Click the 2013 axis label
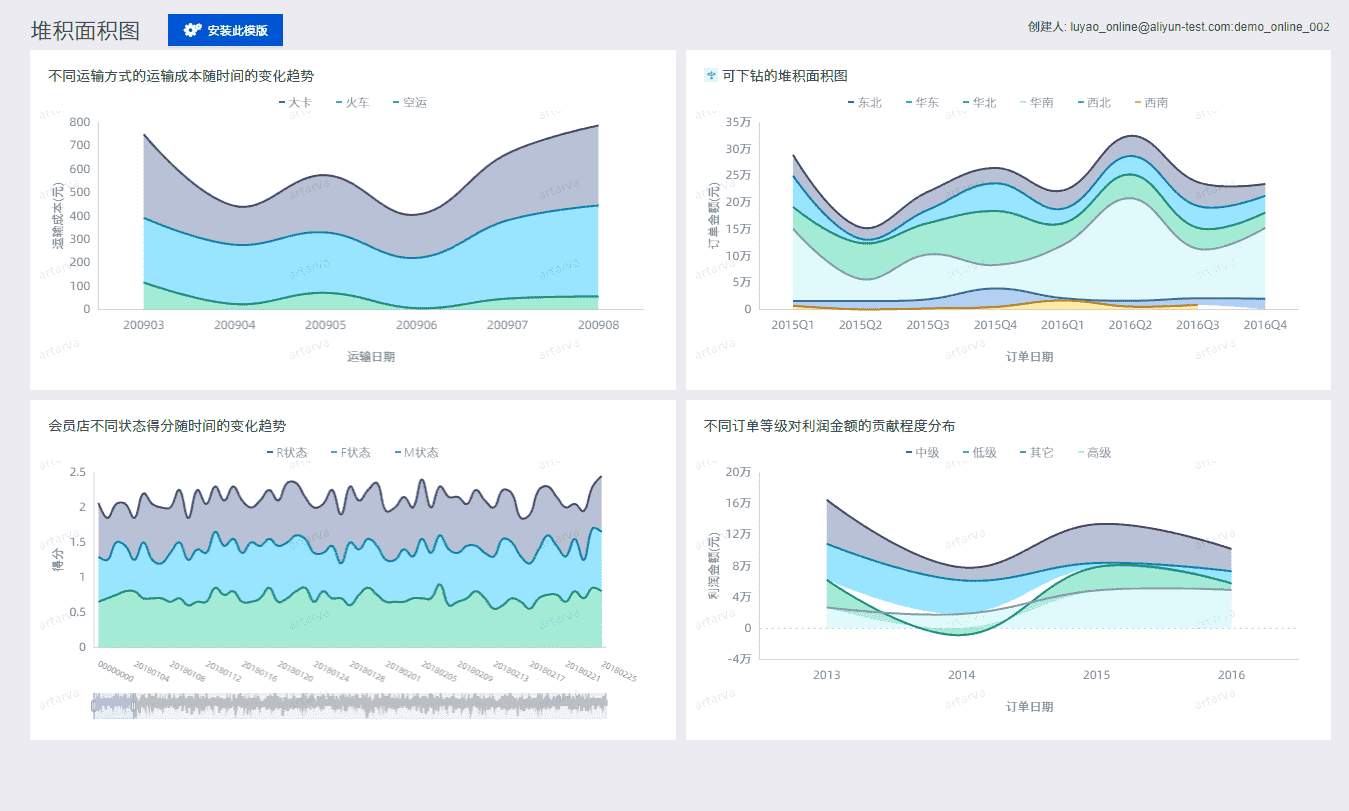Screen dimensions: 1349x811 point(827,675)
